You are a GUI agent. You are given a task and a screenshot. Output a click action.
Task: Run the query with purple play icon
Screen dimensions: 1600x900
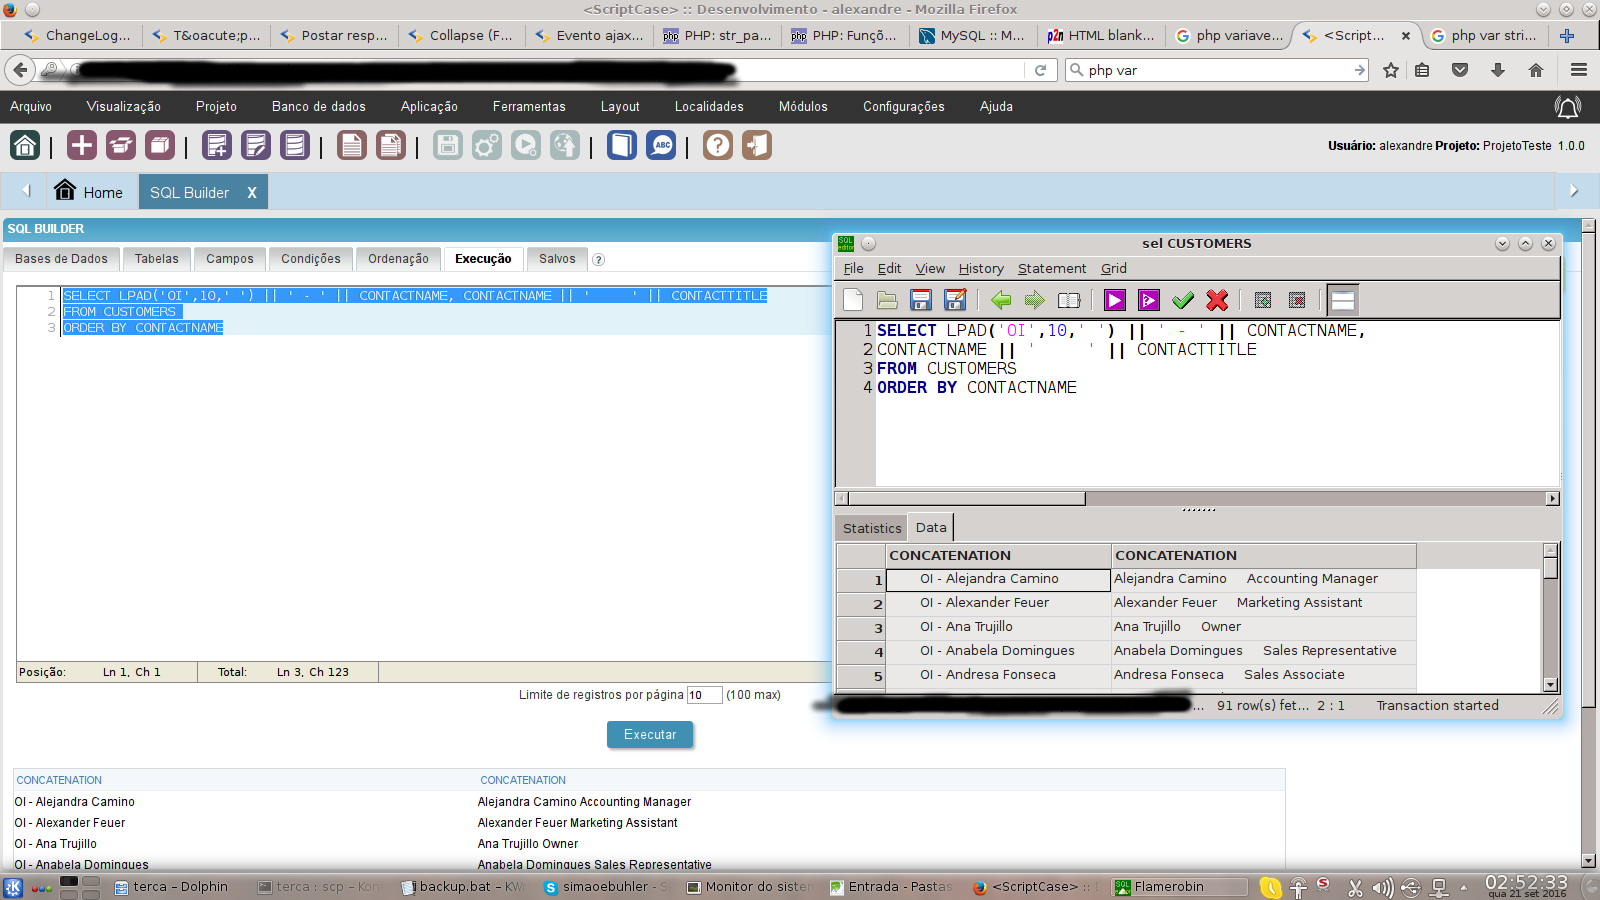click(x=1114, y=300)
